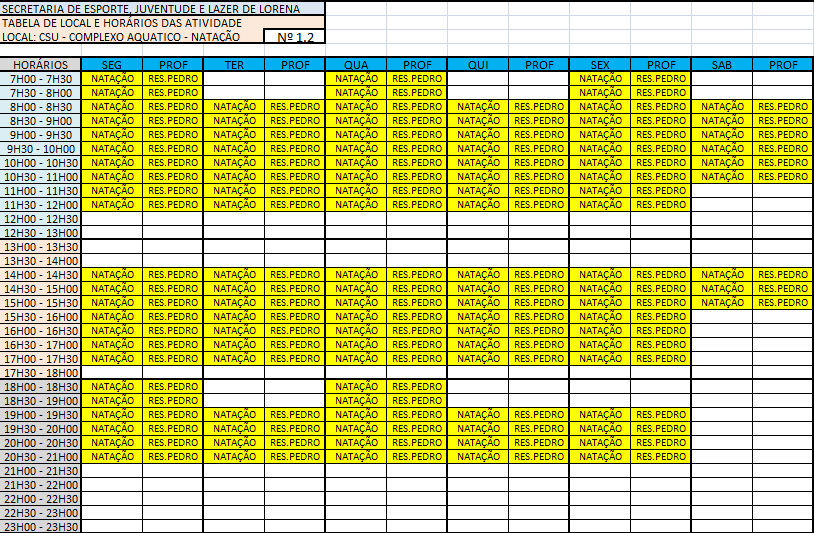Click the '20H30 - 21H00' time cell

click(40, 457)
